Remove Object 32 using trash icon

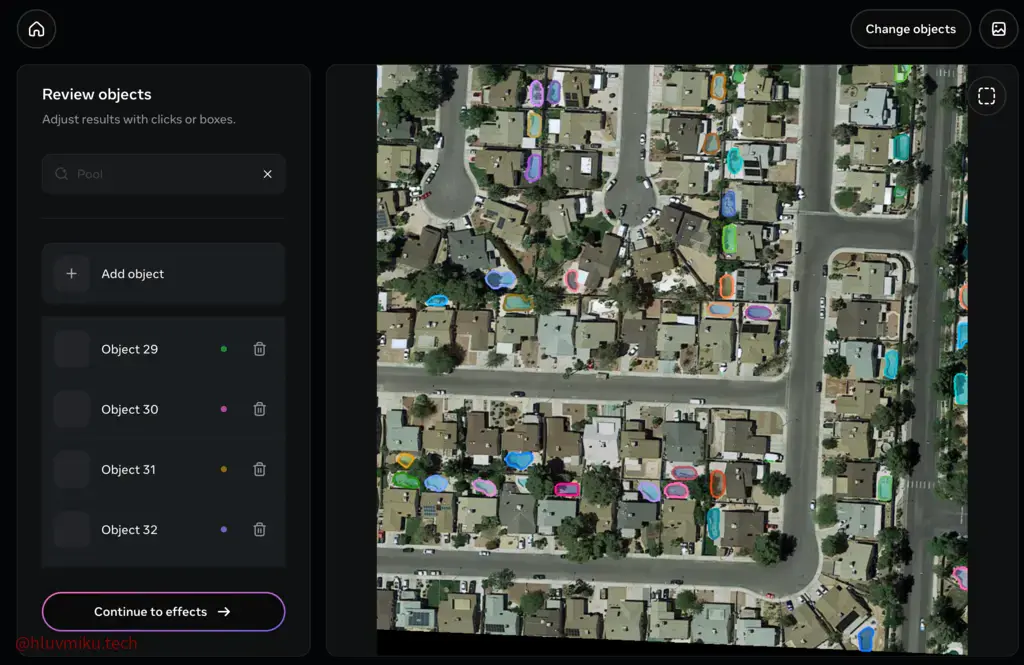(259, 530)
